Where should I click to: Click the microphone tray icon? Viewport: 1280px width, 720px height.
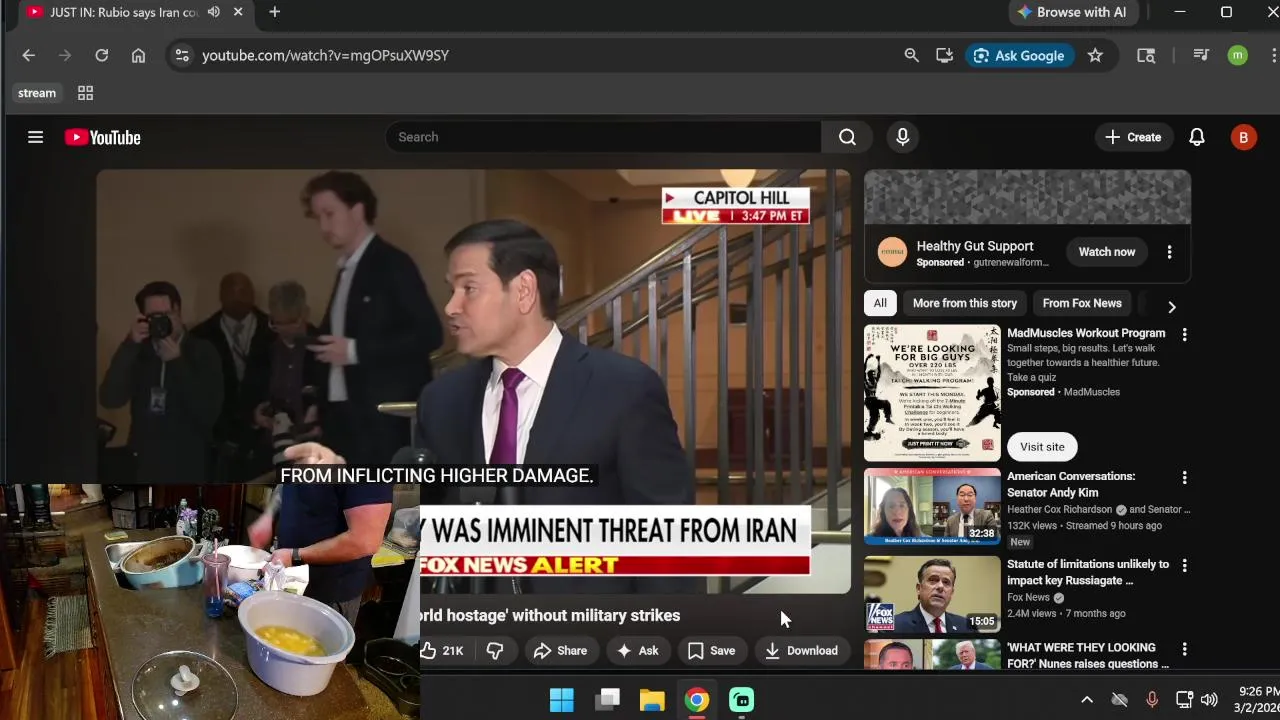[x=1151, y=700]
